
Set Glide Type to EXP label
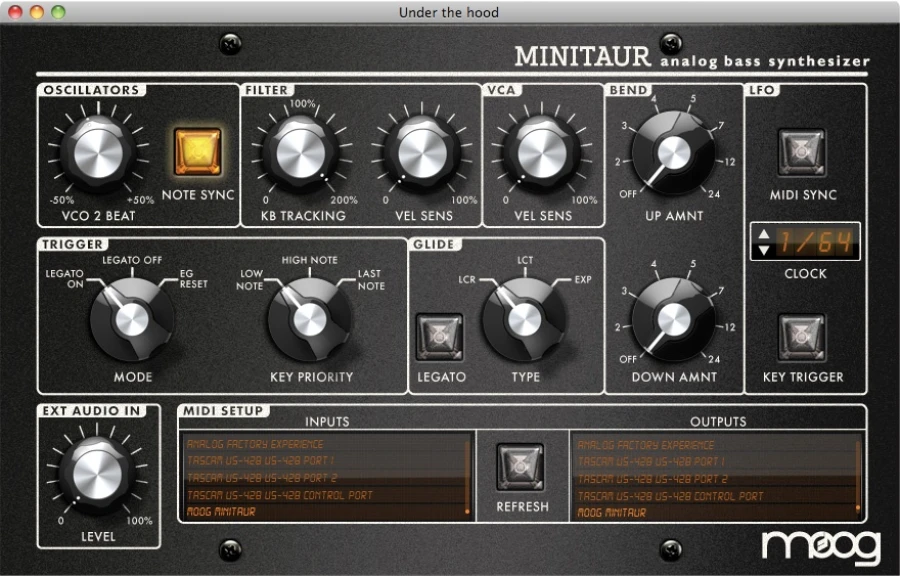[x=583, y=279]
